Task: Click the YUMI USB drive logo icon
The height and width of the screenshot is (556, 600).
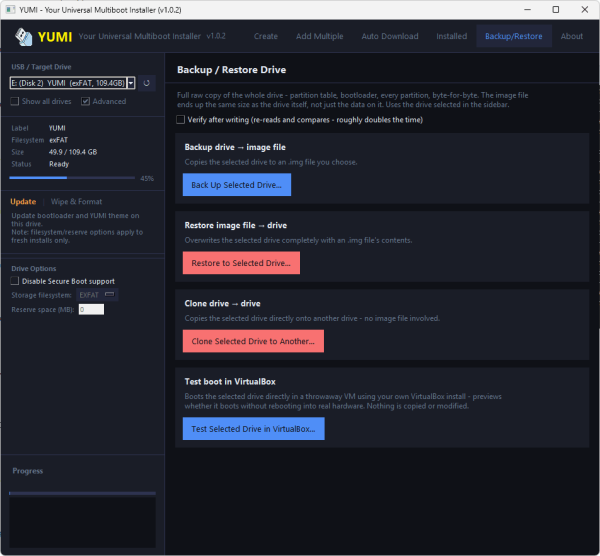Action: click(24, 37)
